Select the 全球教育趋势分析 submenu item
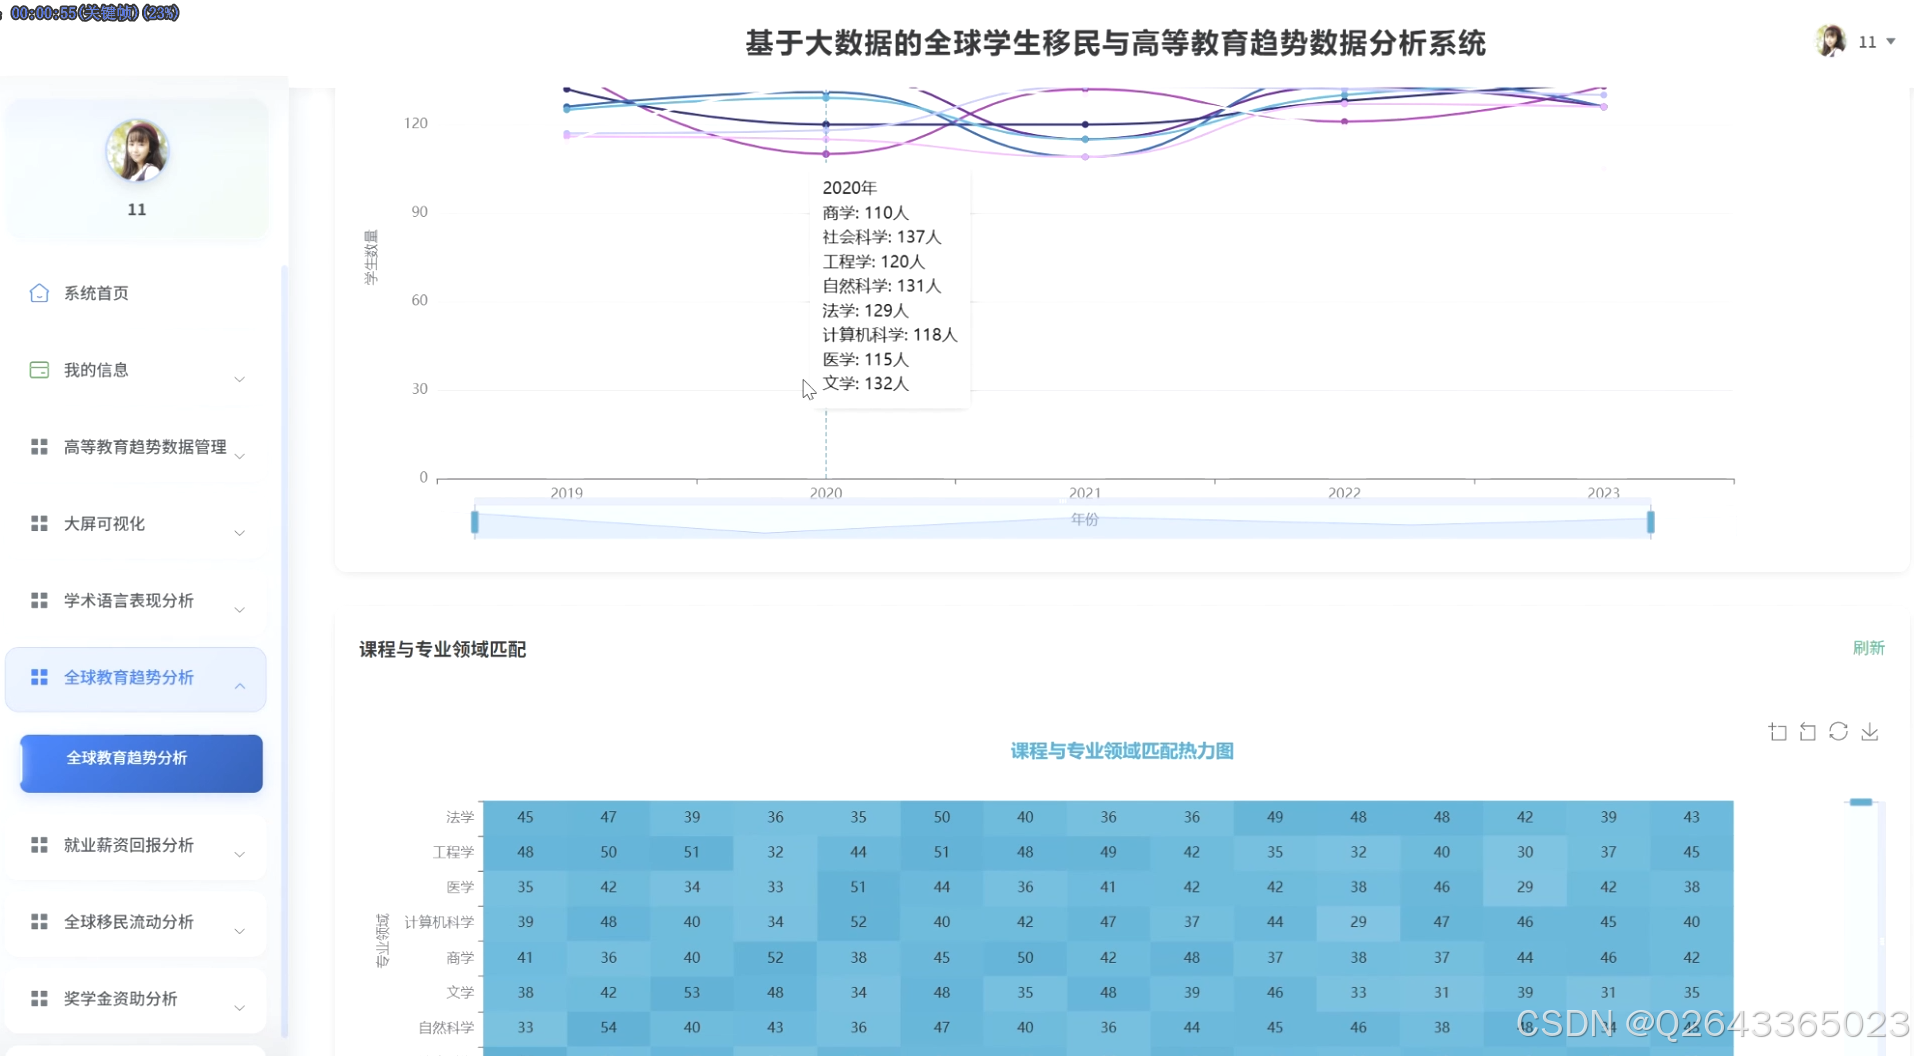 [141, 763]
